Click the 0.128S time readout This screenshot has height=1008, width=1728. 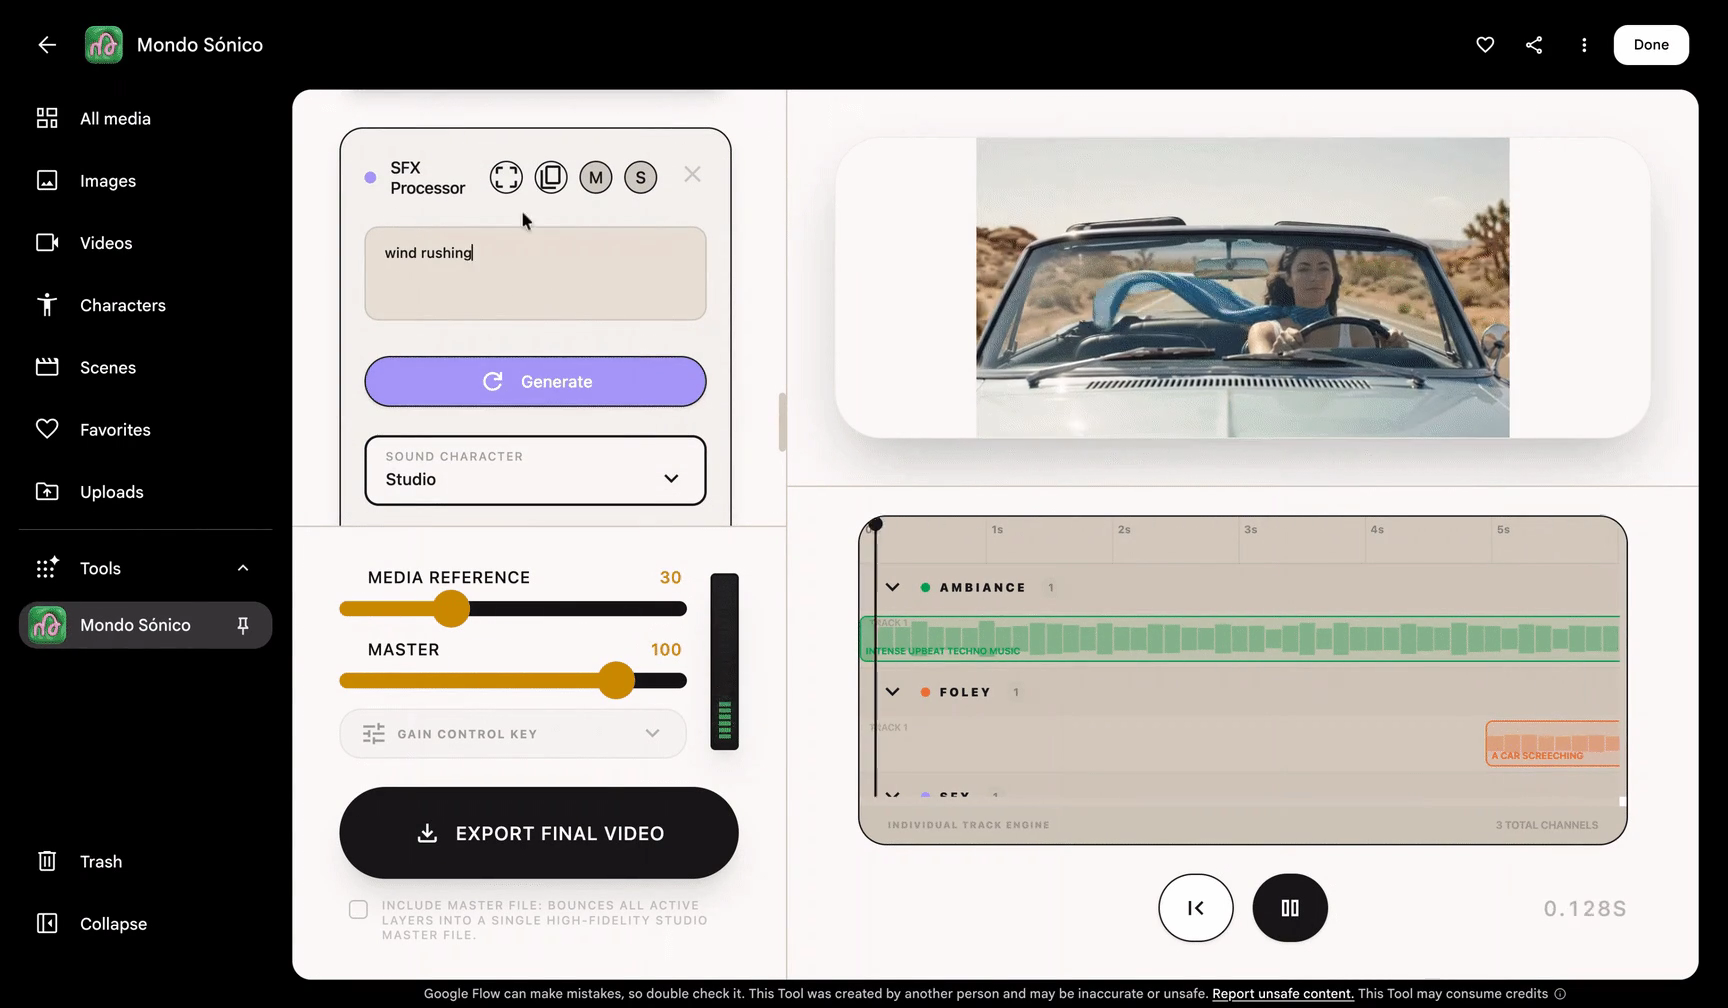(1585, 909)
